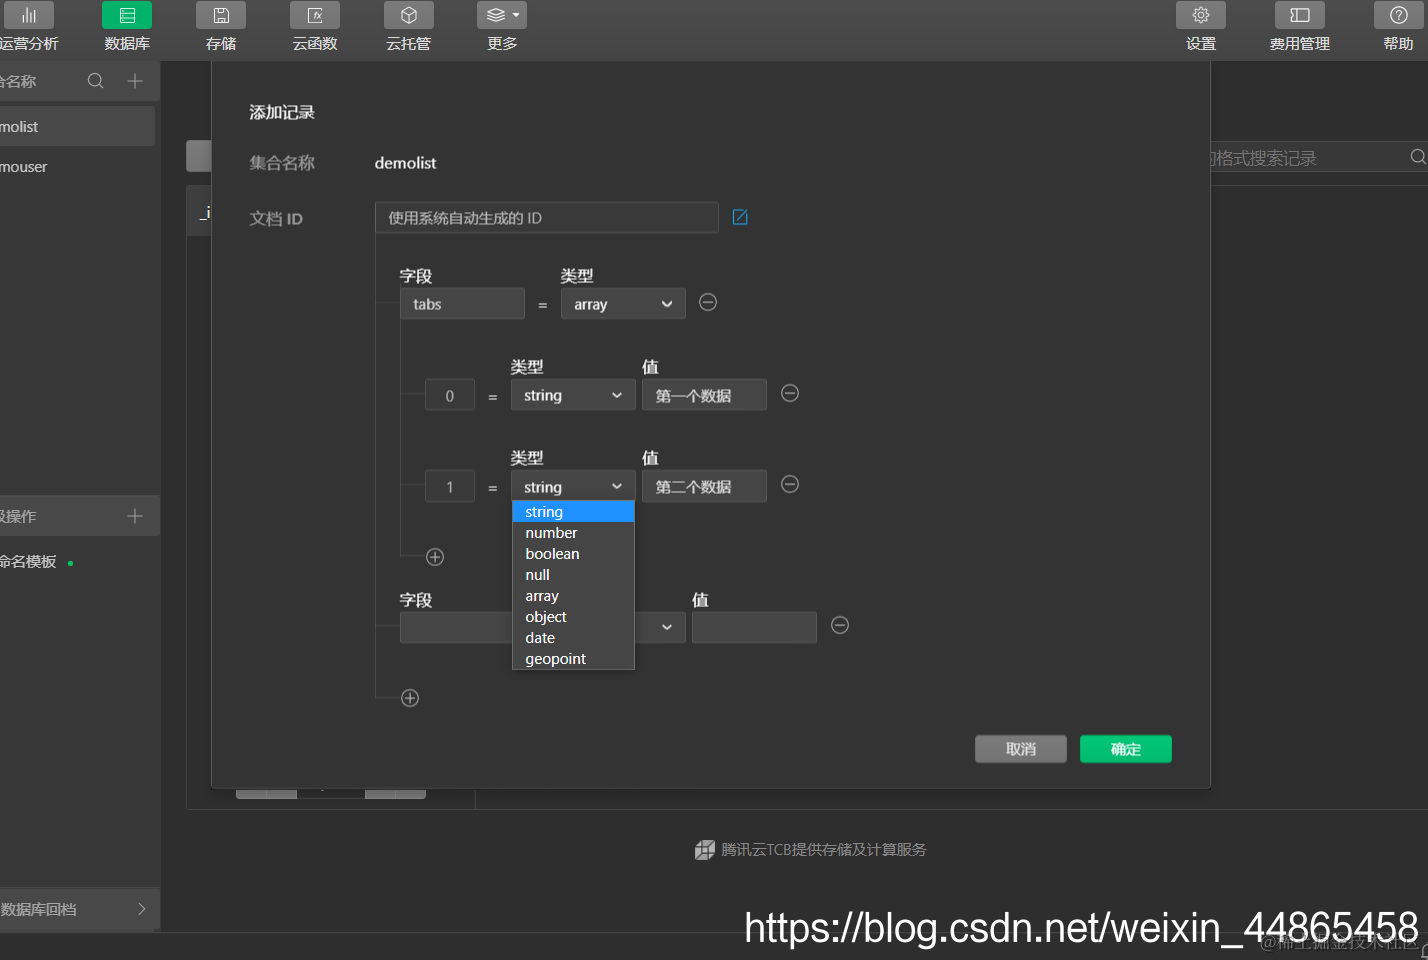The width and height of the screenshot is (1428, 960).
Task: Click the 取消 cancel button
Action: point(1021,749)
